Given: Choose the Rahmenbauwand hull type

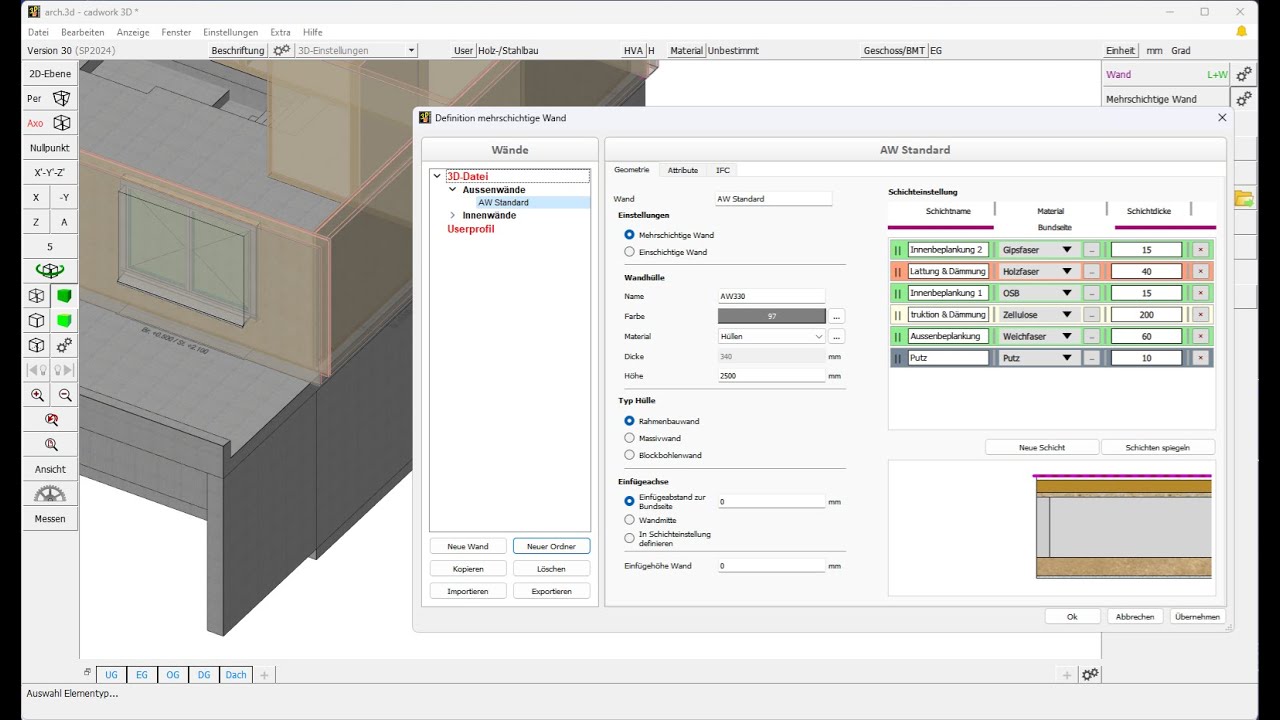Looking at the screenshot, I should point(629,421).
